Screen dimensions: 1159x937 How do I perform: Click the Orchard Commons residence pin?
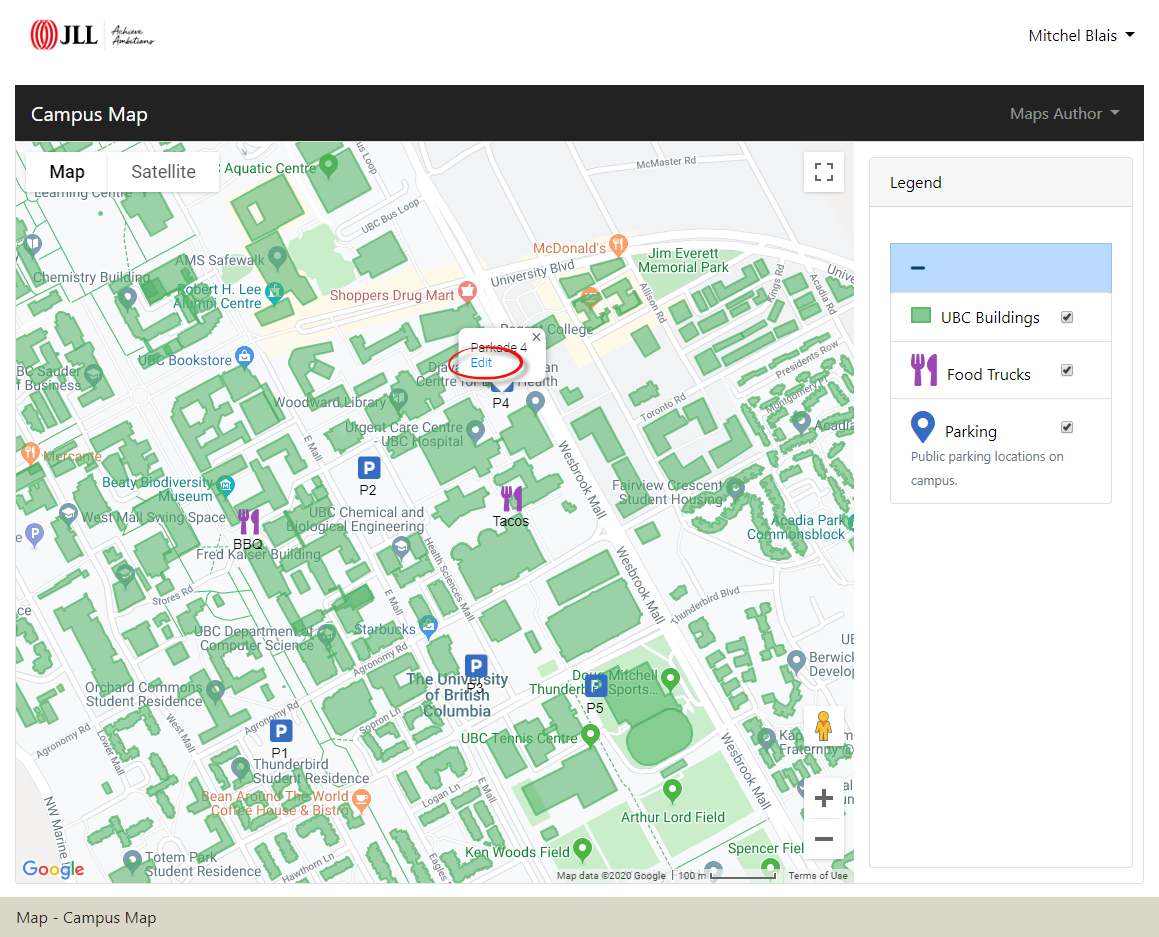point(215,690)
